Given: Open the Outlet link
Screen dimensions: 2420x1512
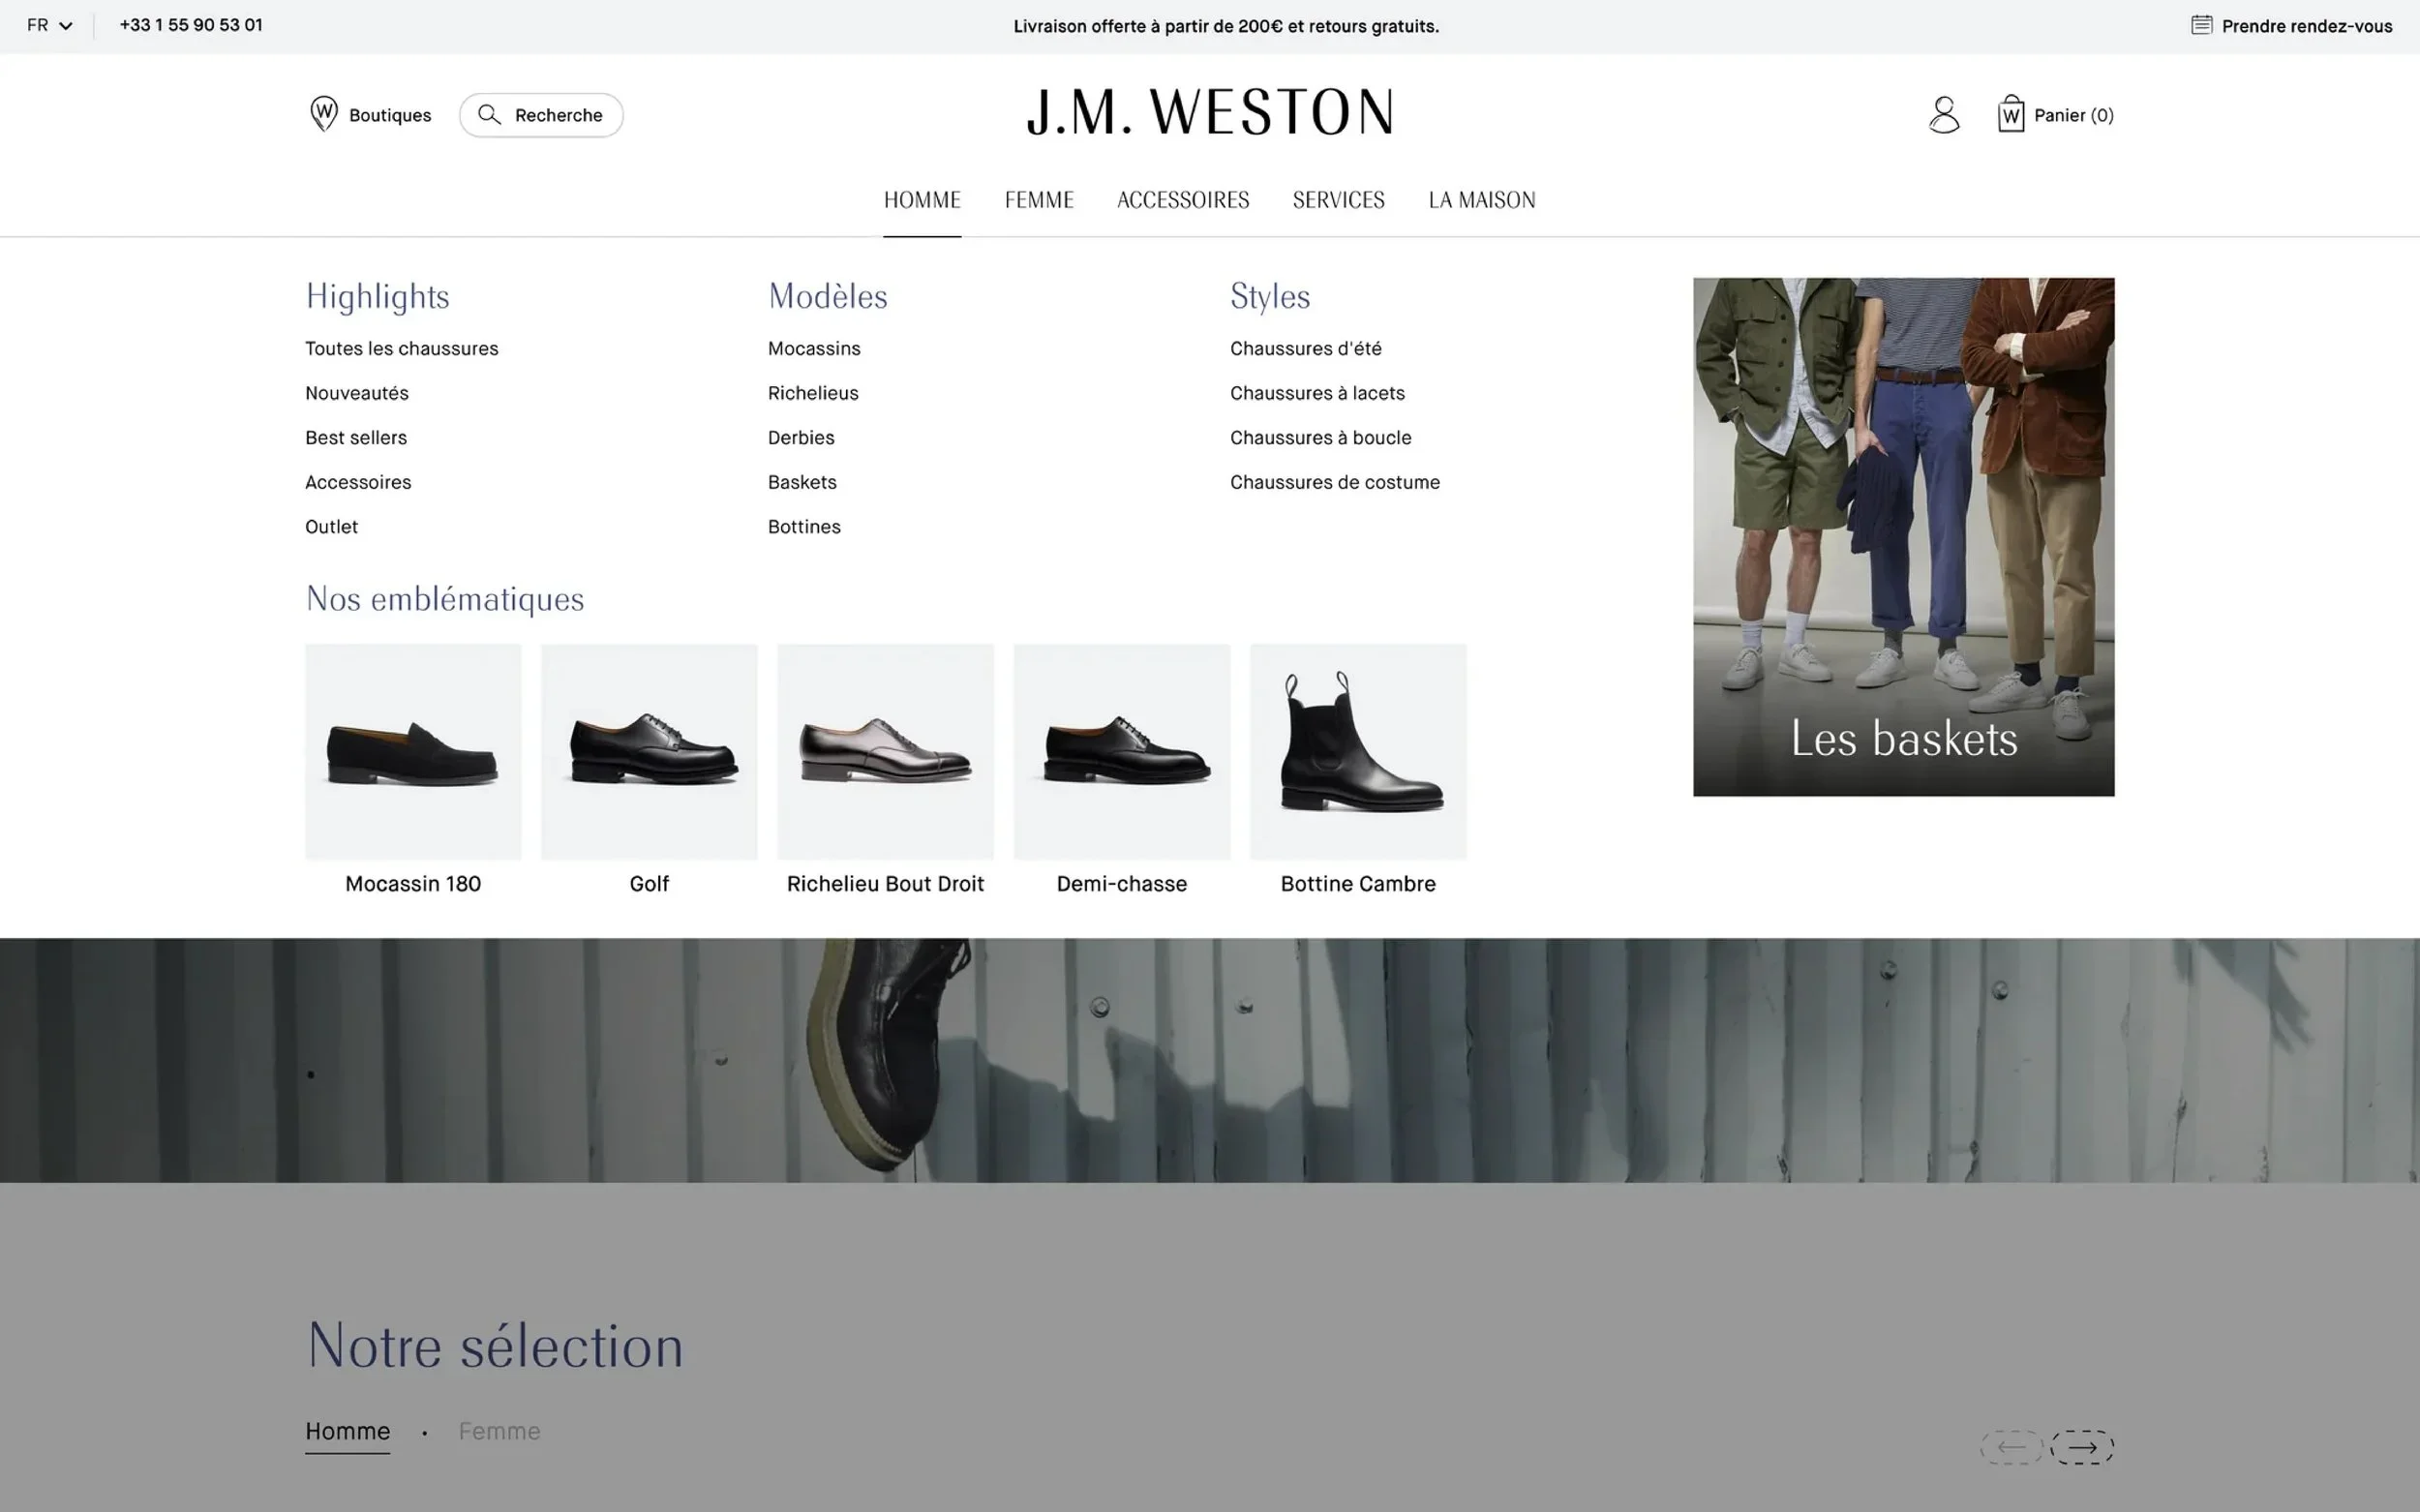Looking at the screenshot, I should (331, 527).
